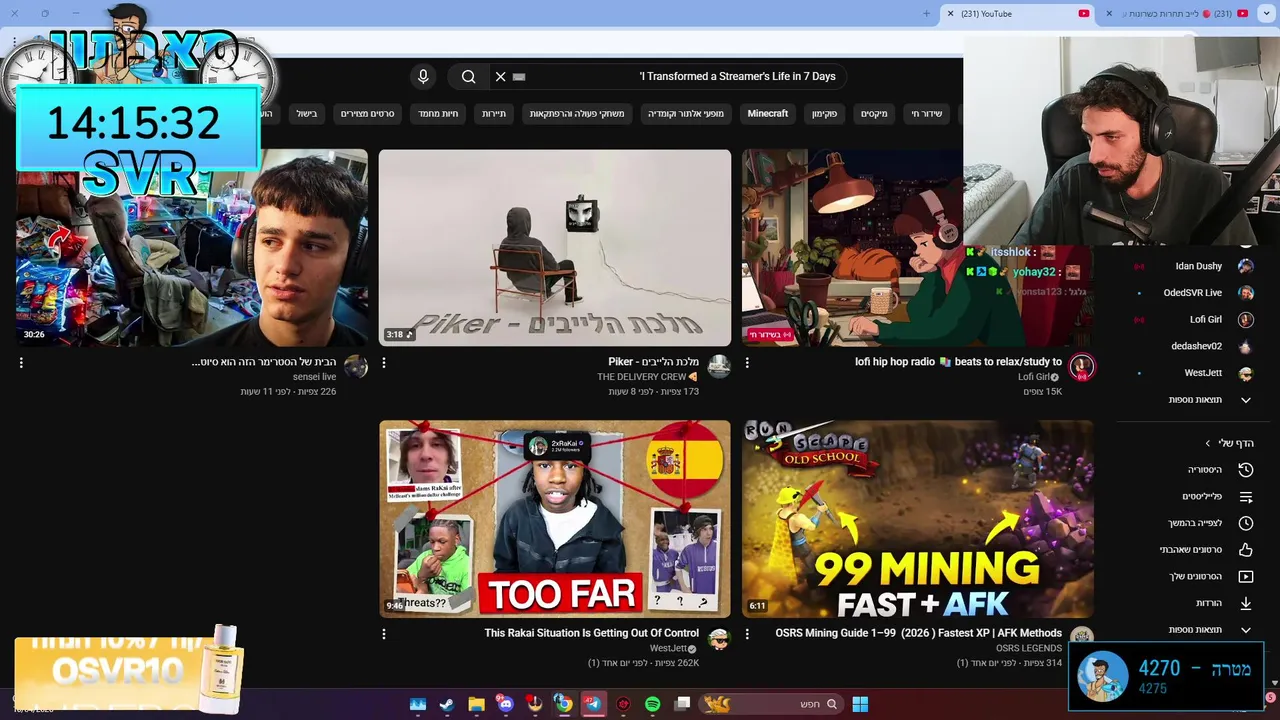The image size is (1280, 720).
Task: Play the Piker video thumbnail
Action: [x=555, y=248]
